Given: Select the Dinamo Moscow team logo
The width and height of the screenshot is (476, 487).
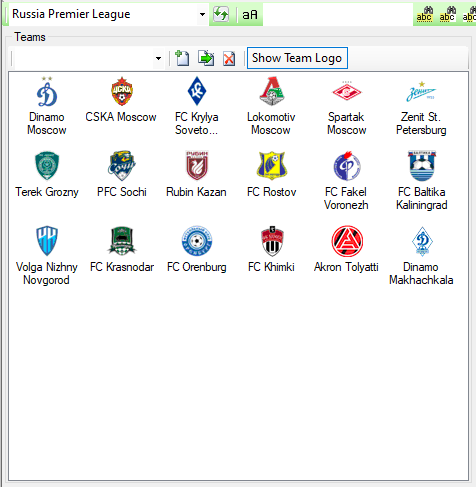Looking at the screenshot, I should [x=47, y=91].
